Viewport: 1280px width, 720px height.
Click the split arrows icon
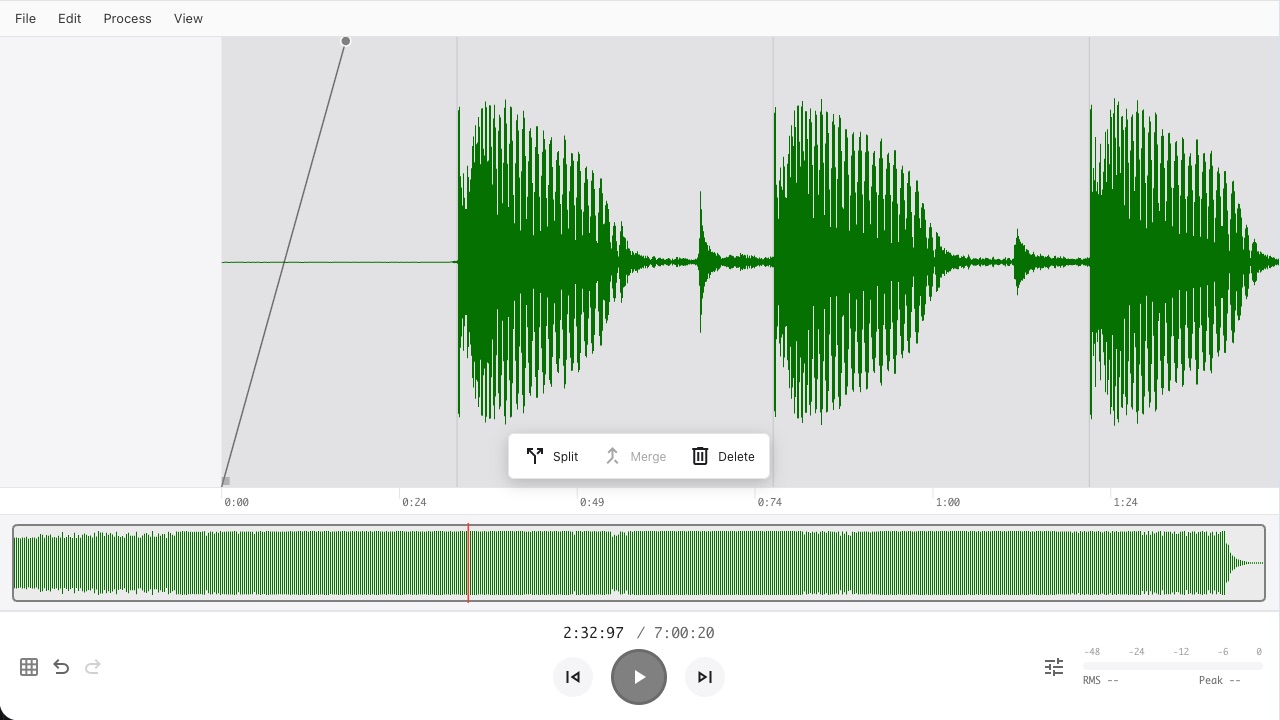tap(535, 456)
